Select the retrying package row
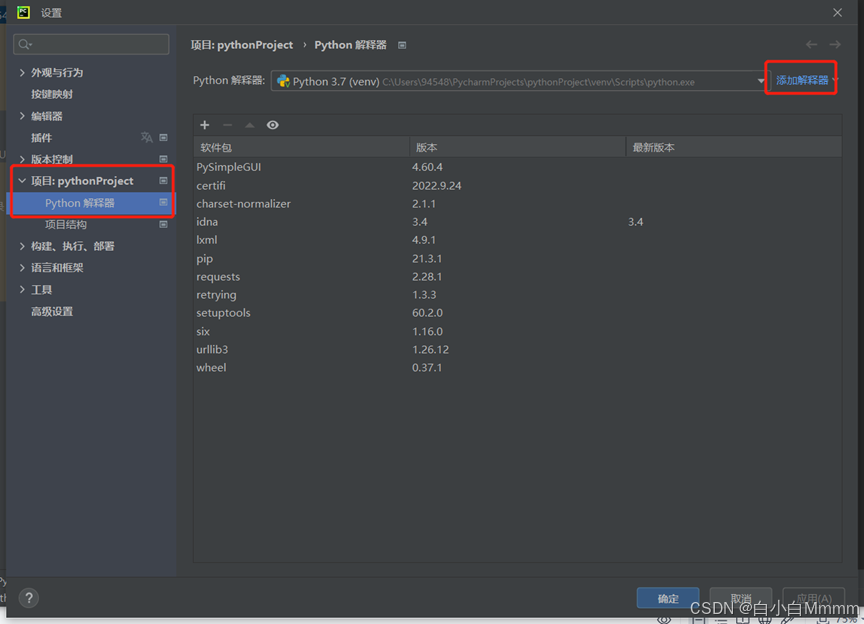Screen dimensions: 864x624 [x=517, y=295]
